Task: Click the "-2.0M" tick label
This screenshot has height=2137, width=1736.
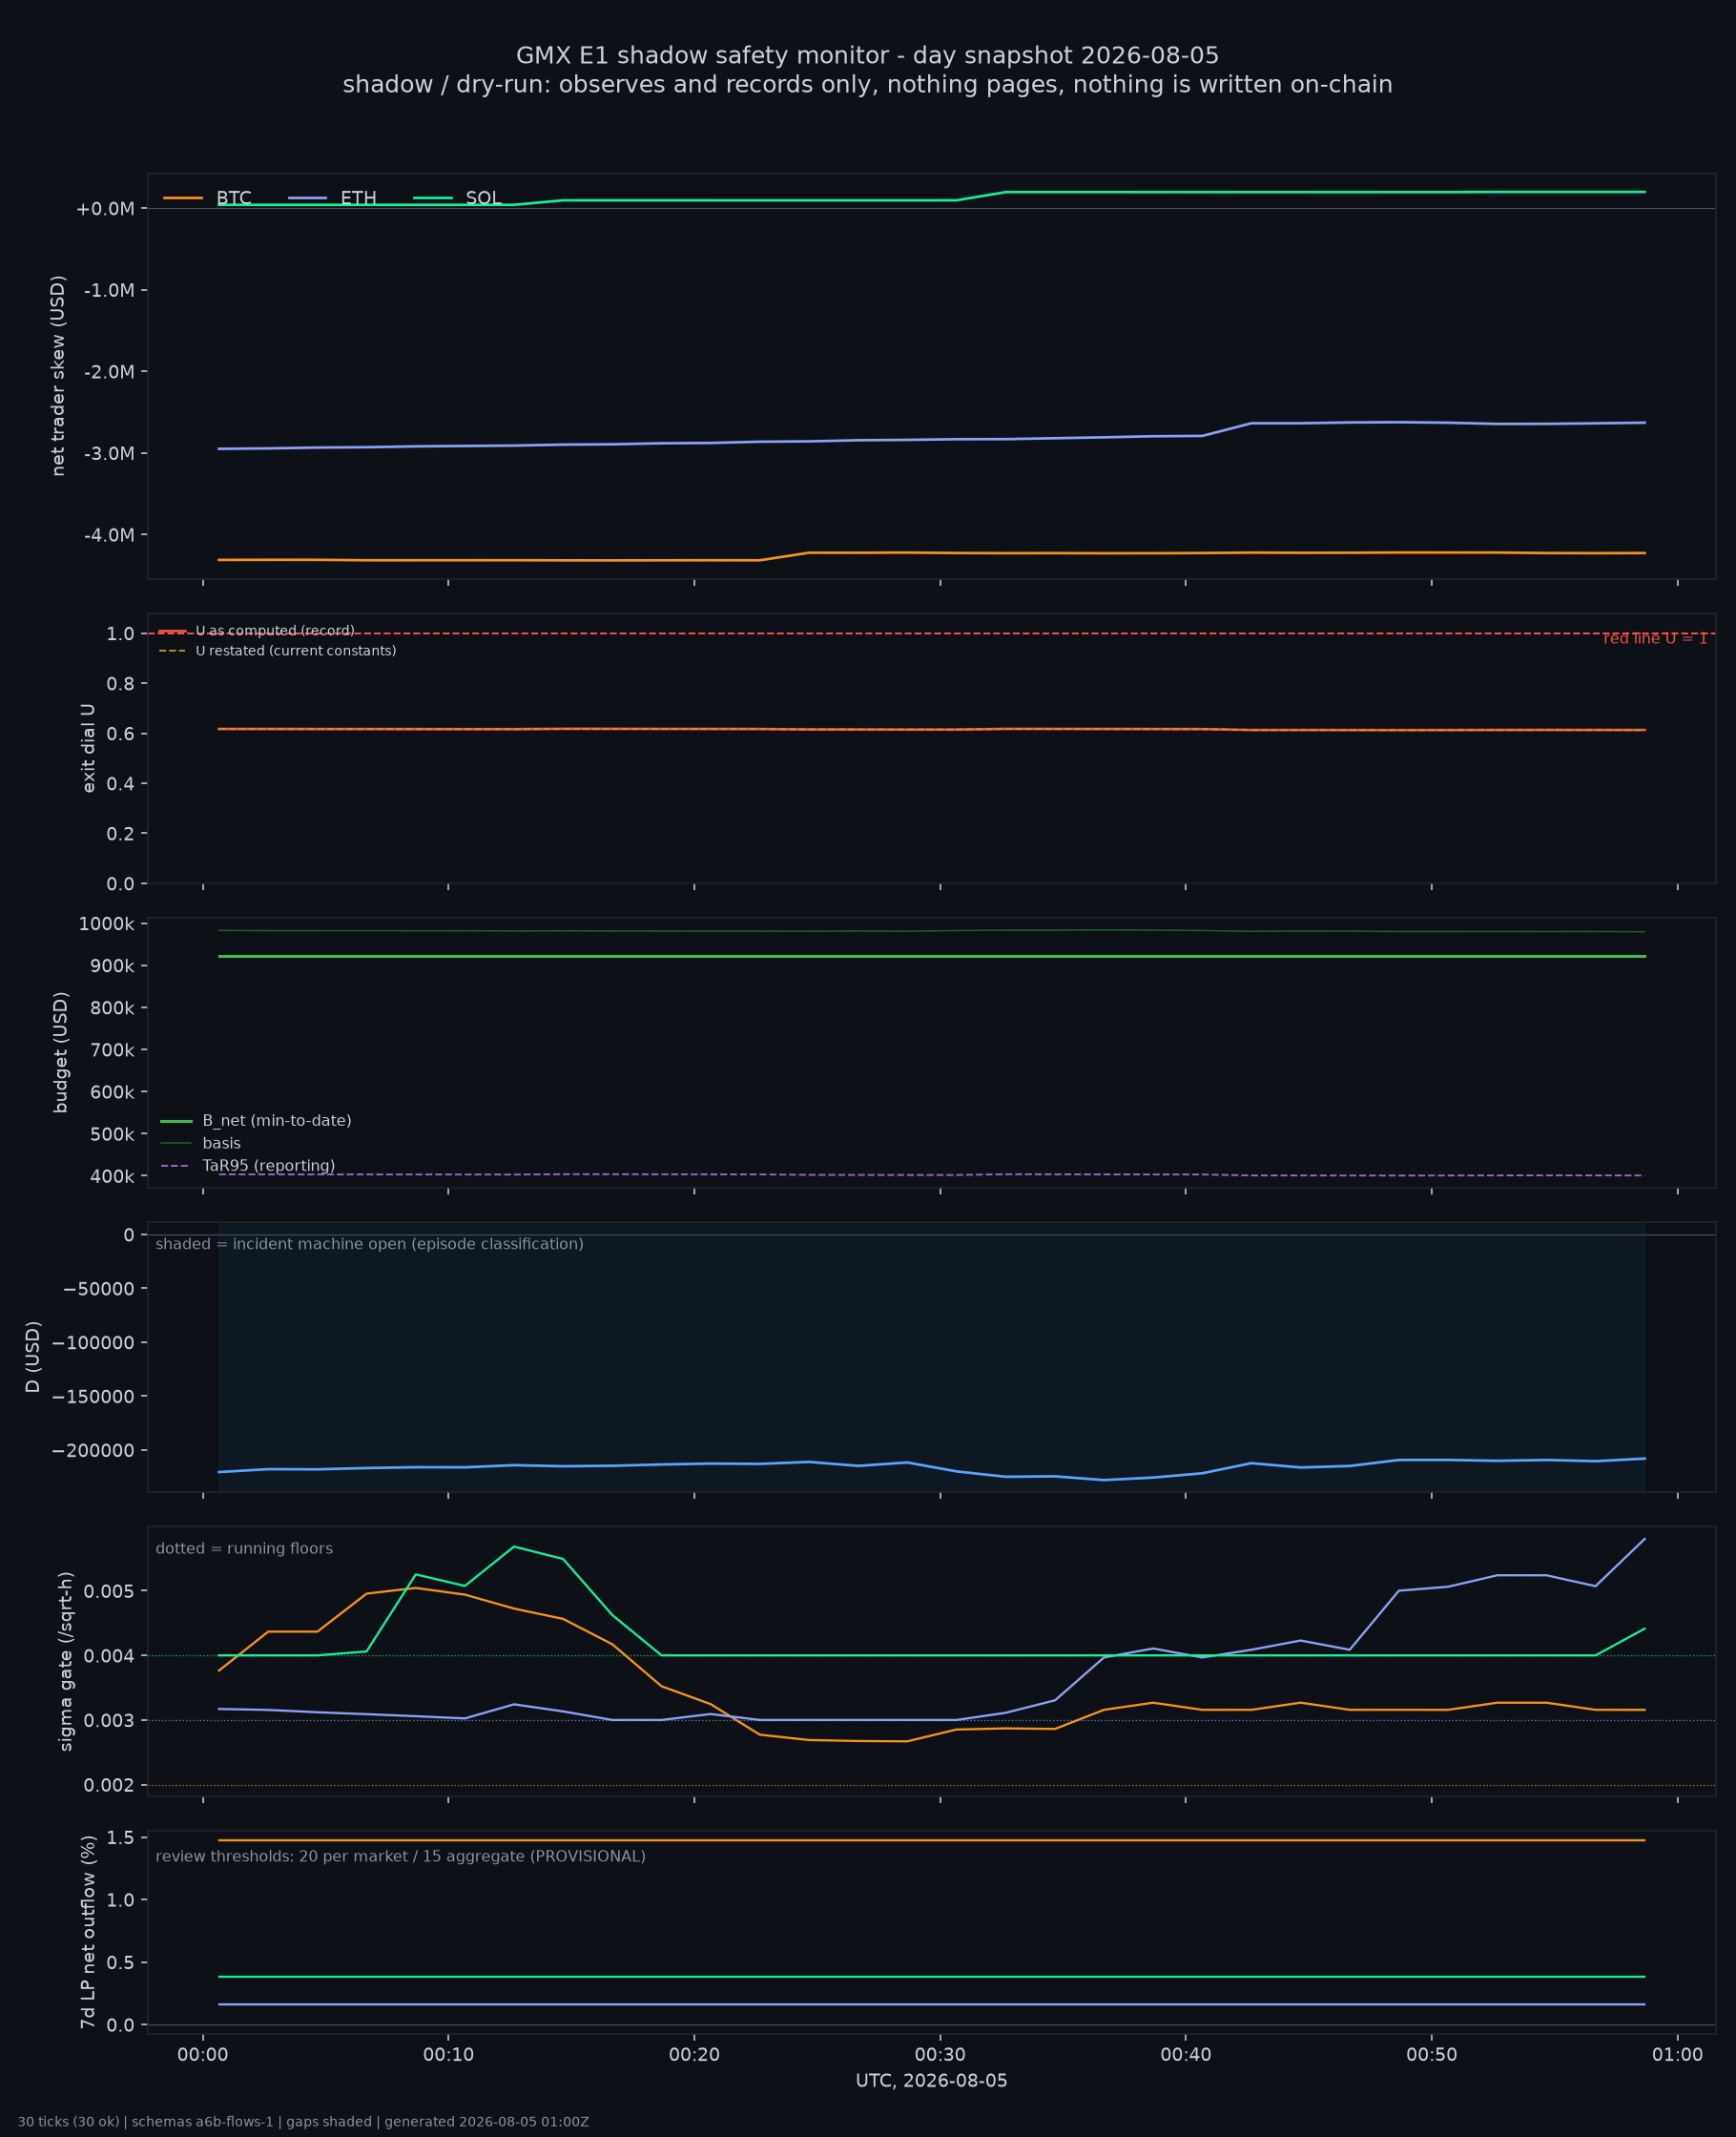Action: coord(109,372)
